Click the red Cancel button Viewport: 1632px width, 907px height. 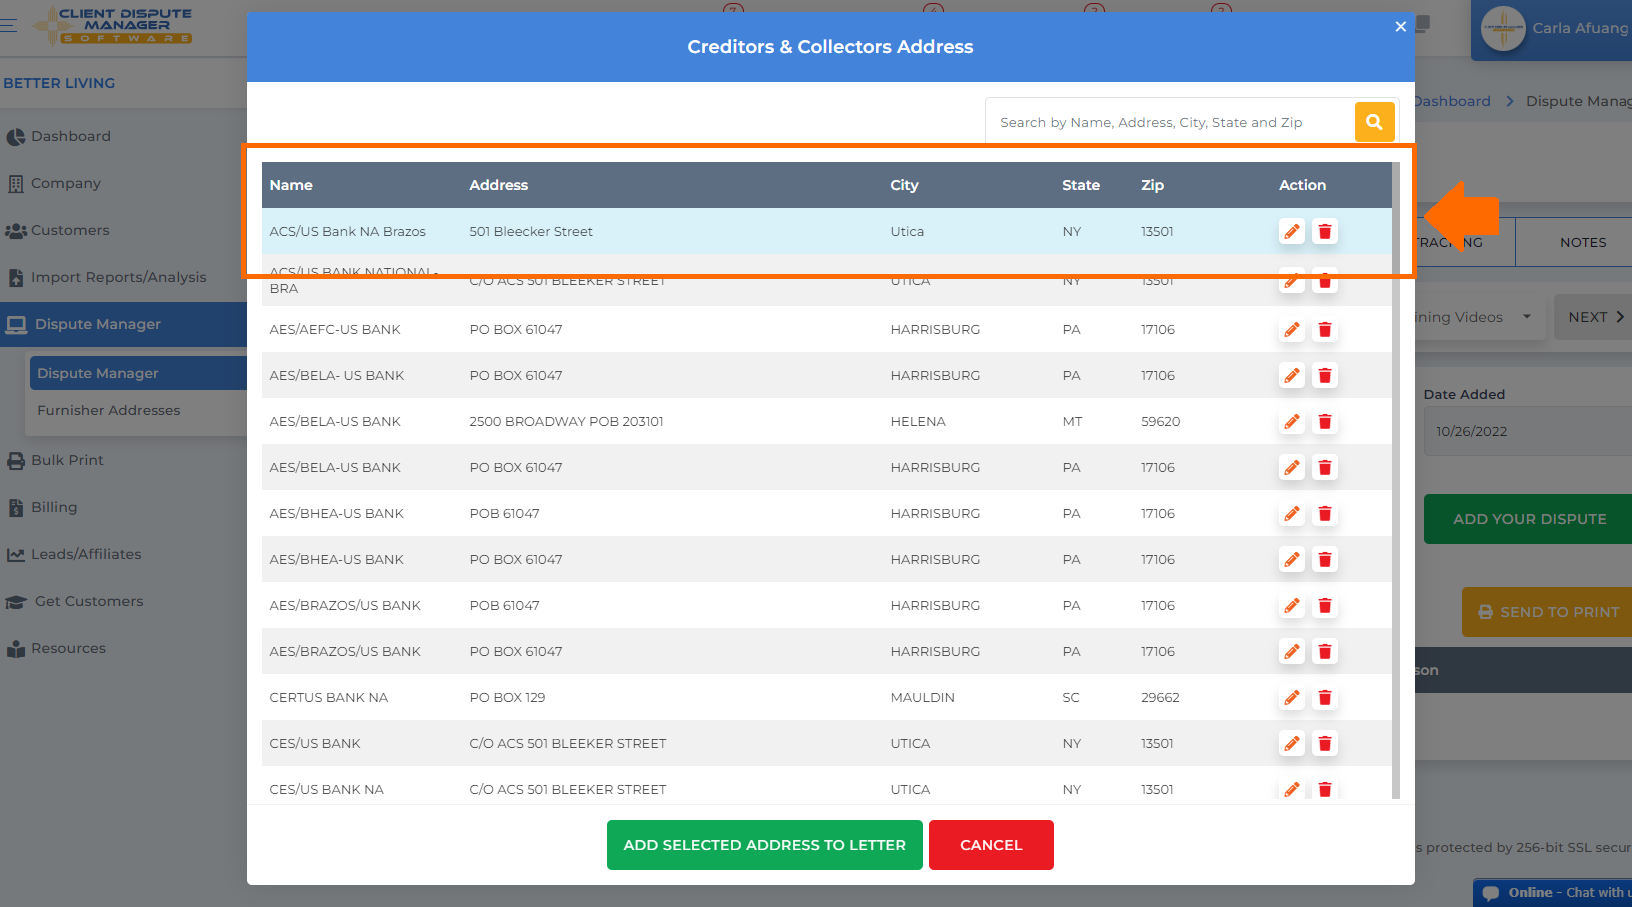[991, 845]
